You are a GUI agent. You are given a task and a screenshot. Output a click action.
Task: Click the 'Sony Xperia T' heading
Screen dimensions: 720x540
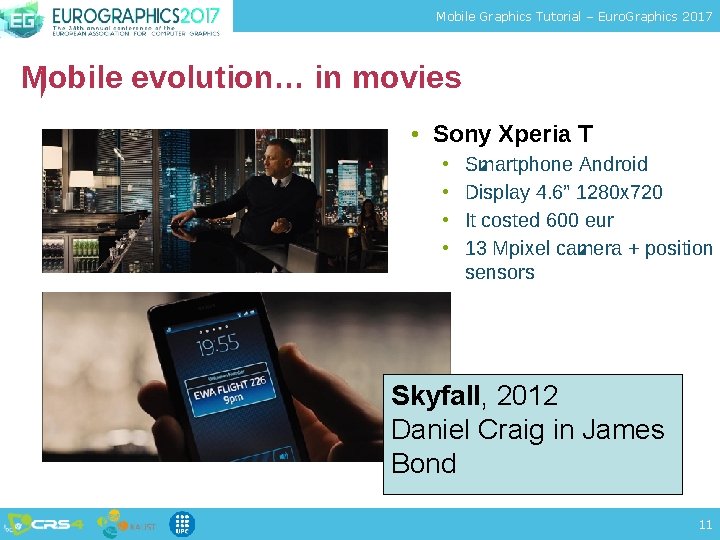513,134
